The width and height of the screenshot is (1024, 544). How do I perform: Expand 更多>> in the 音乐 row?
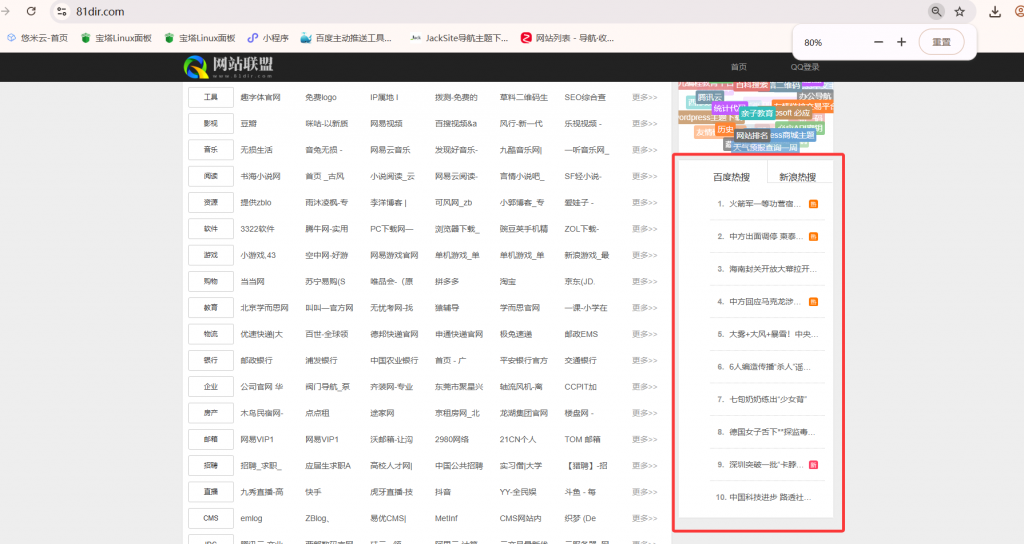tap(644, 150)
